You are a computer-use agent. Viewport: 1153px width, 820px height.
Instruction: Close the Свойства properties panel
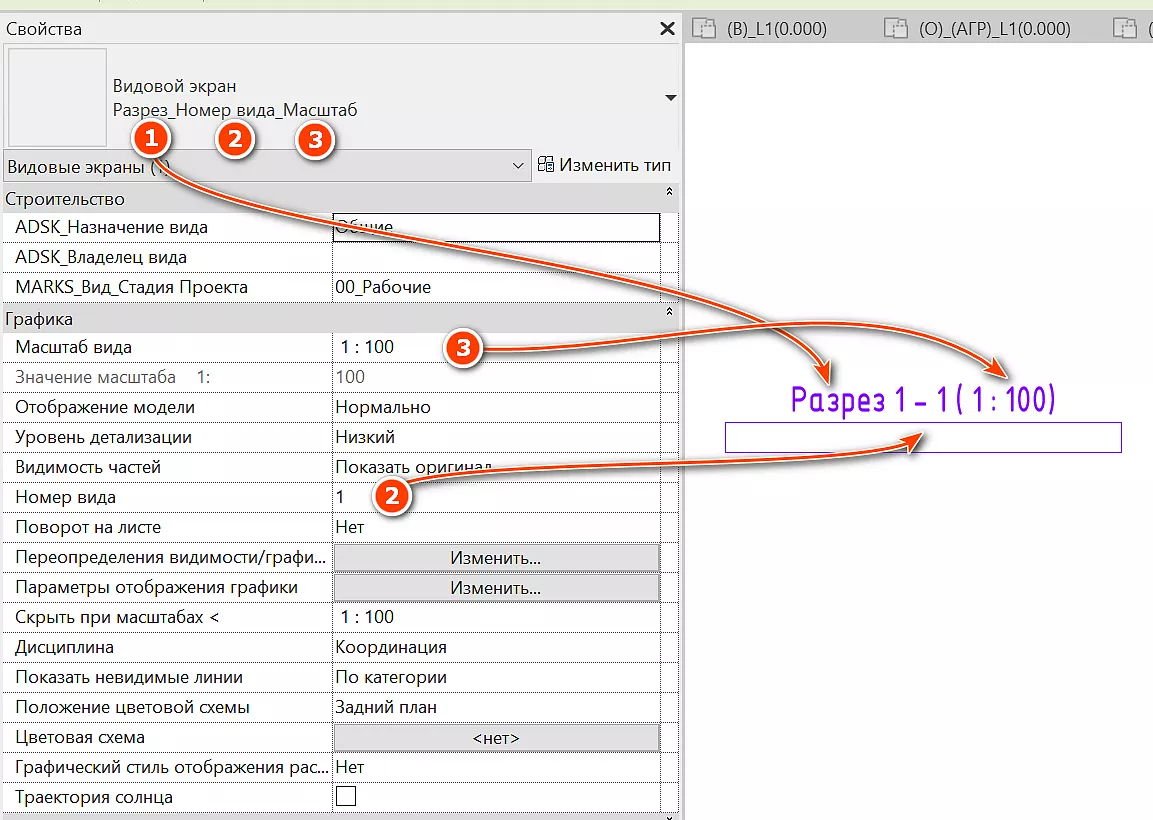click(667, 29)
